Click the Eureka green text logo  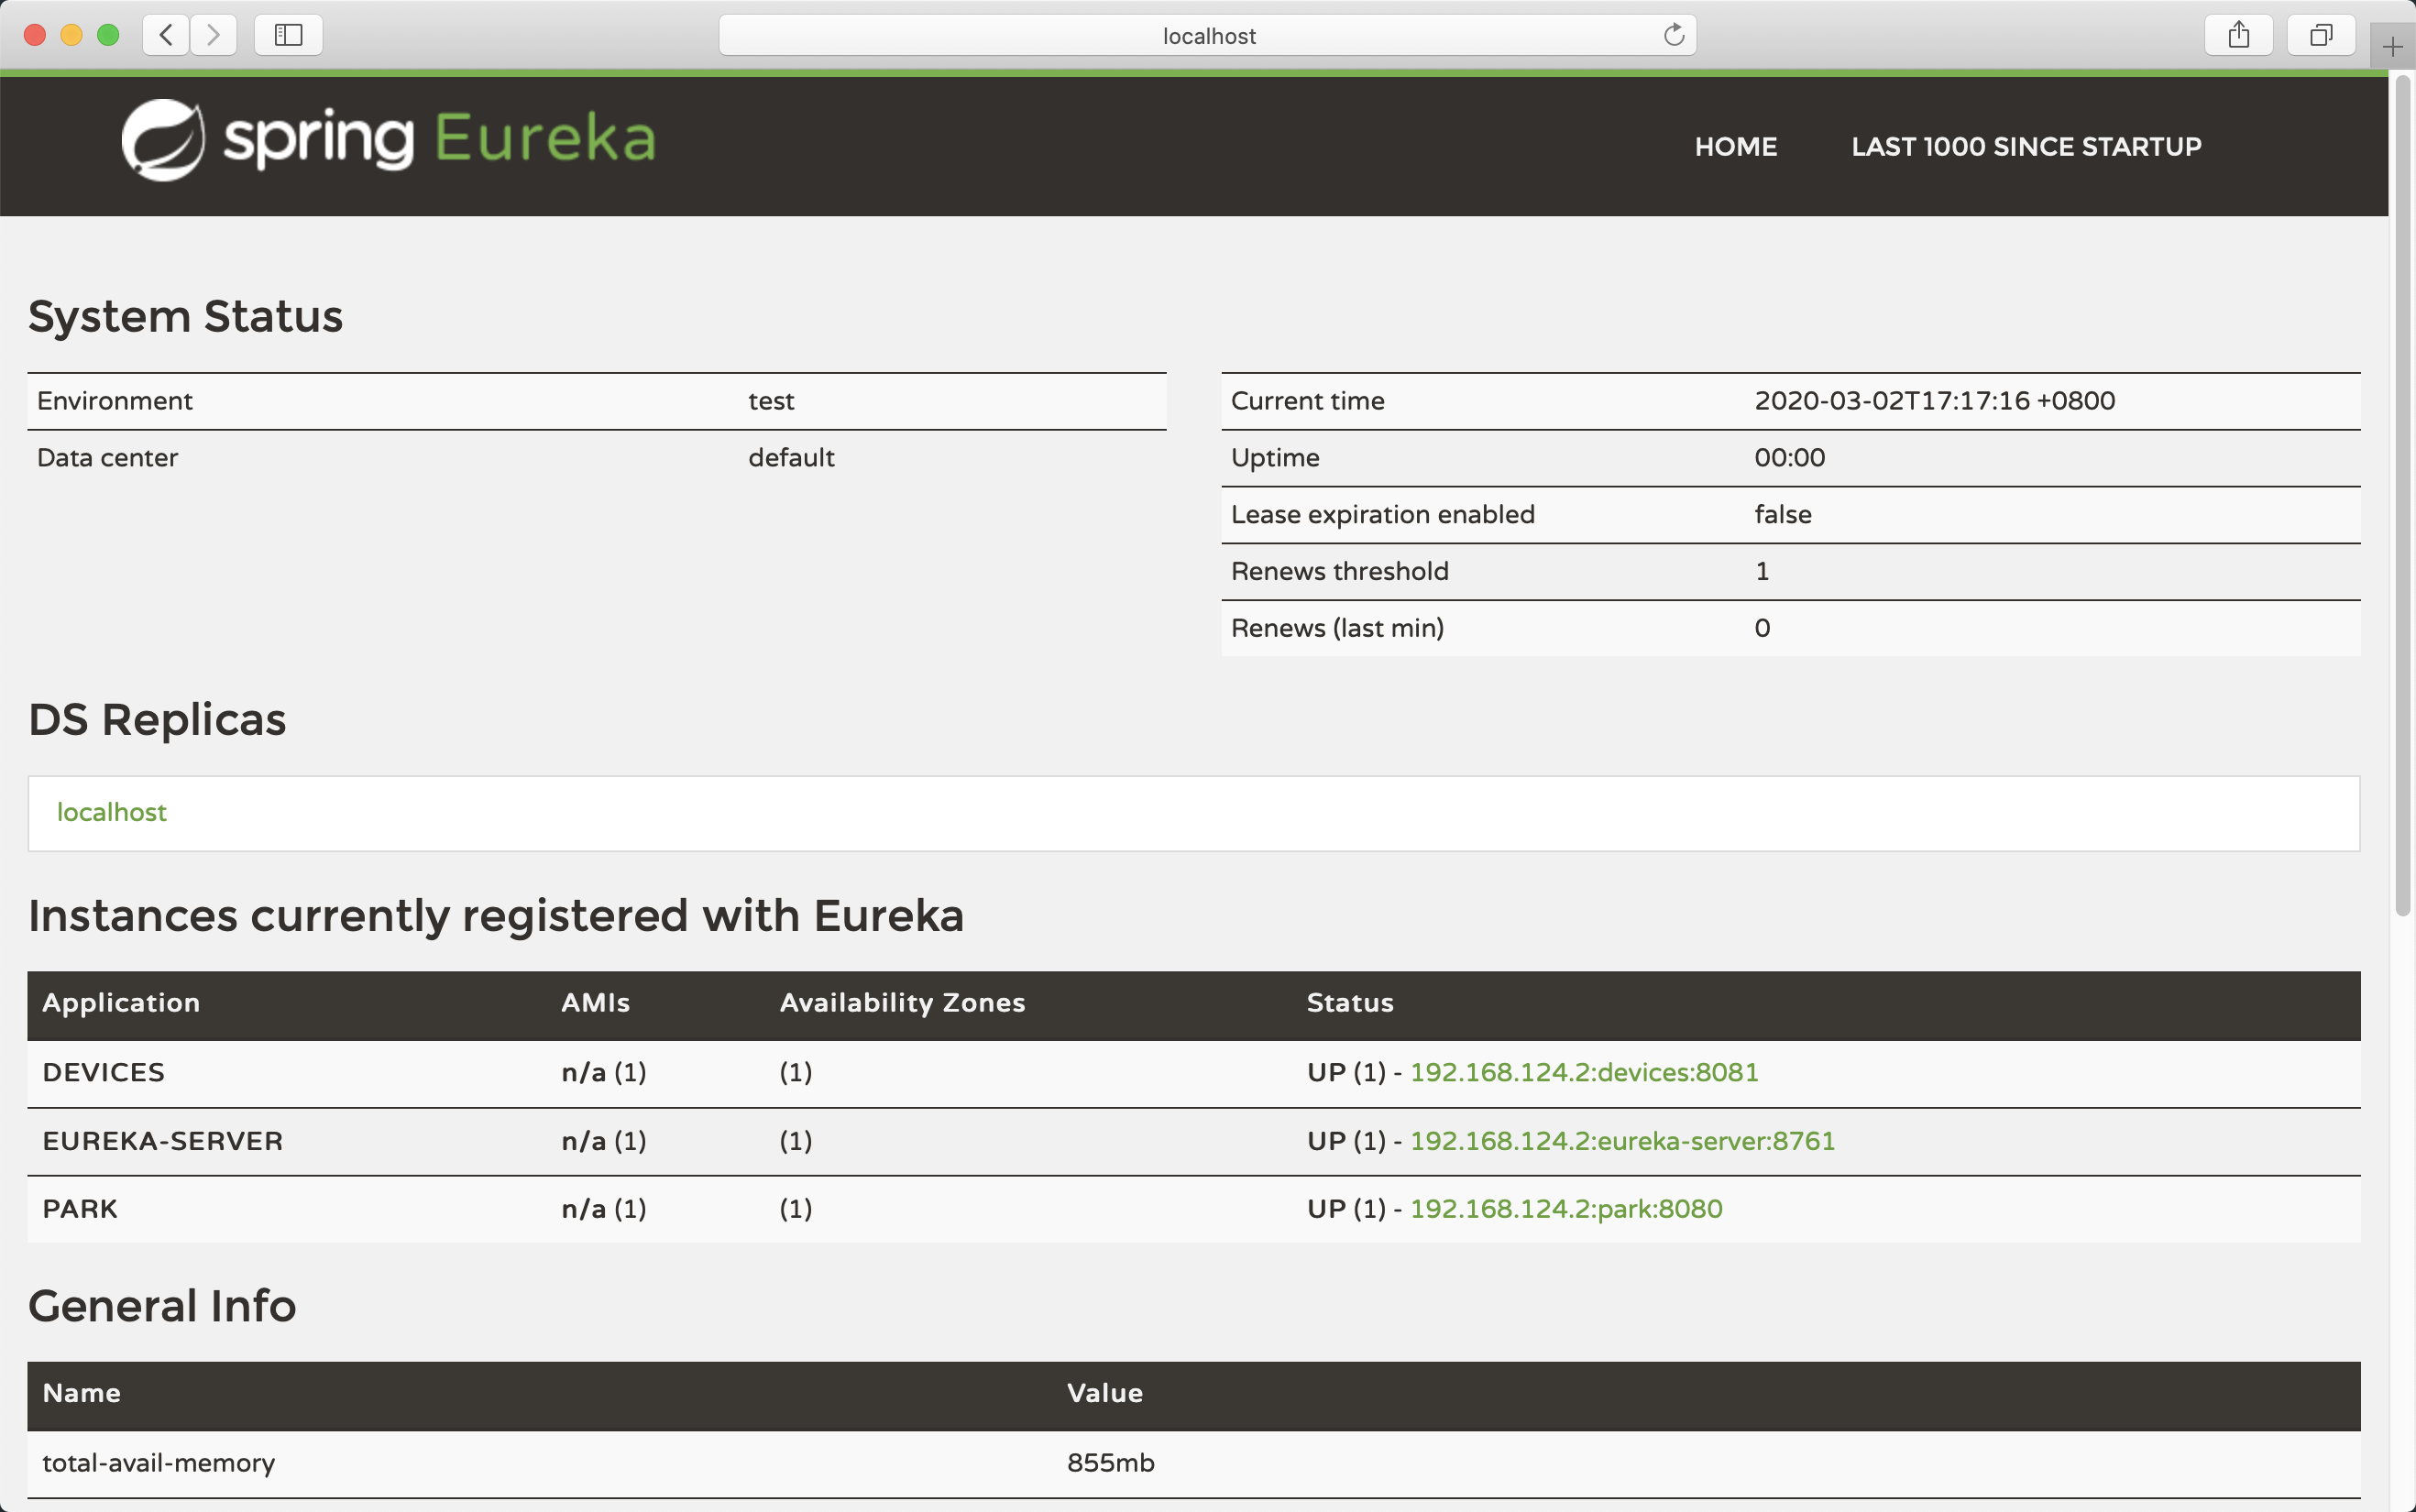[x=545, y=138]
